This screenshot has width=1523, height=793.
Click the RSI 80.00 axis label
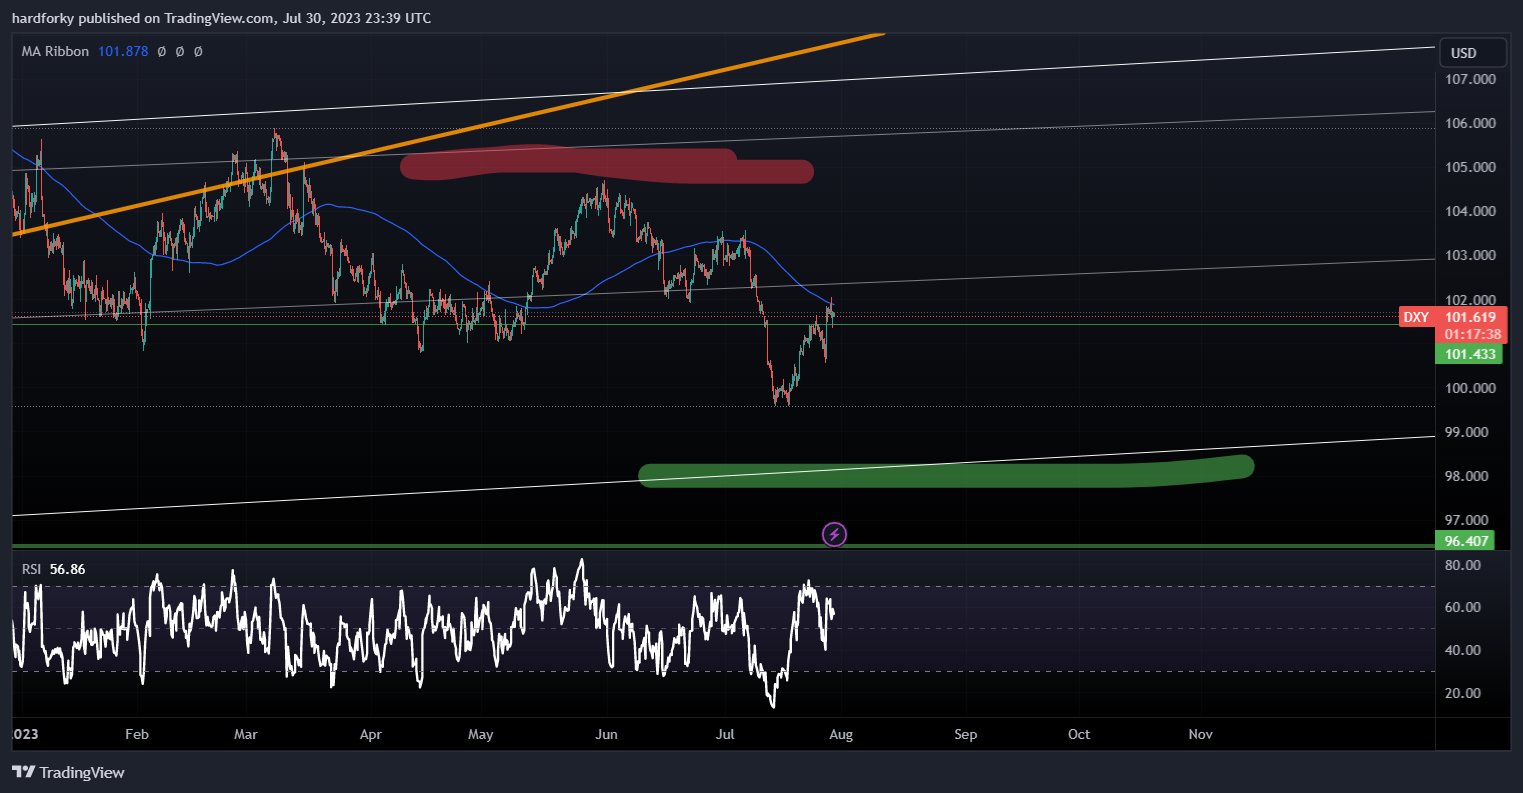click(x=1463, y=565)
